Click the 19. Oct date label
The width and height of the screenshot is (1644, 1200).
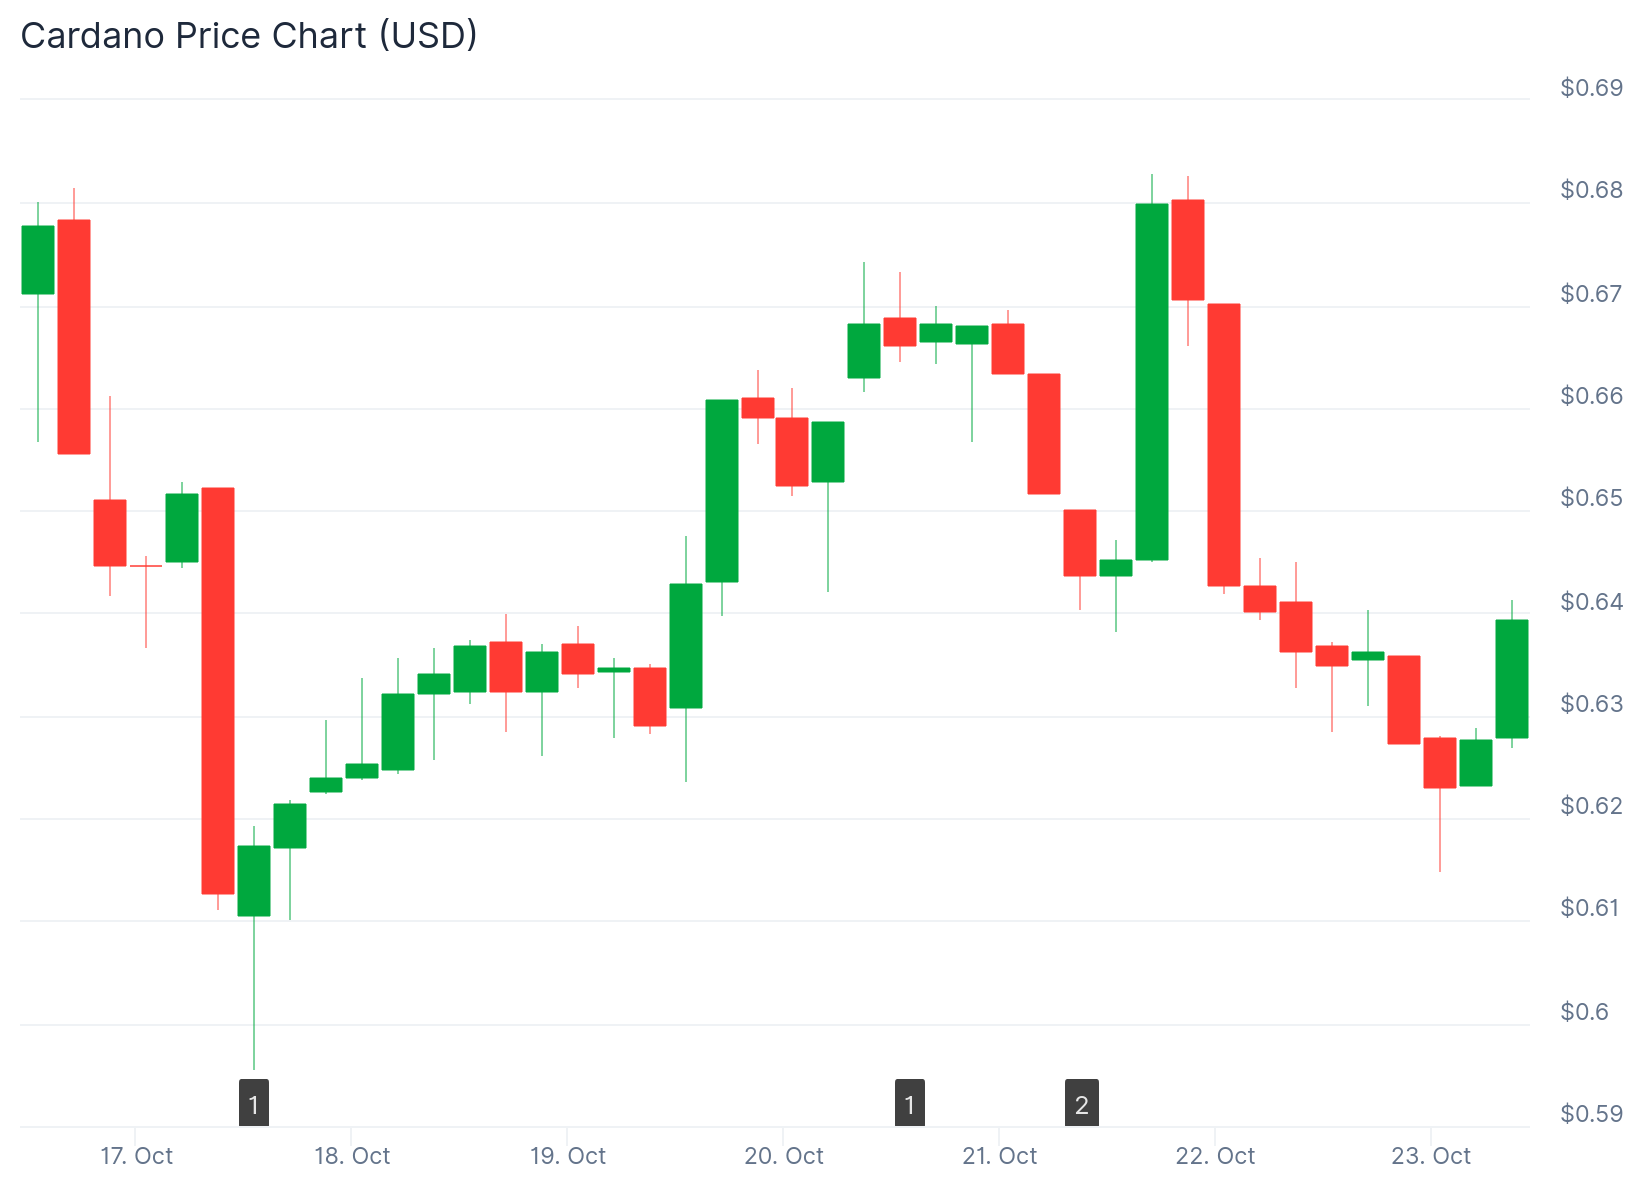click(568, 1156)
